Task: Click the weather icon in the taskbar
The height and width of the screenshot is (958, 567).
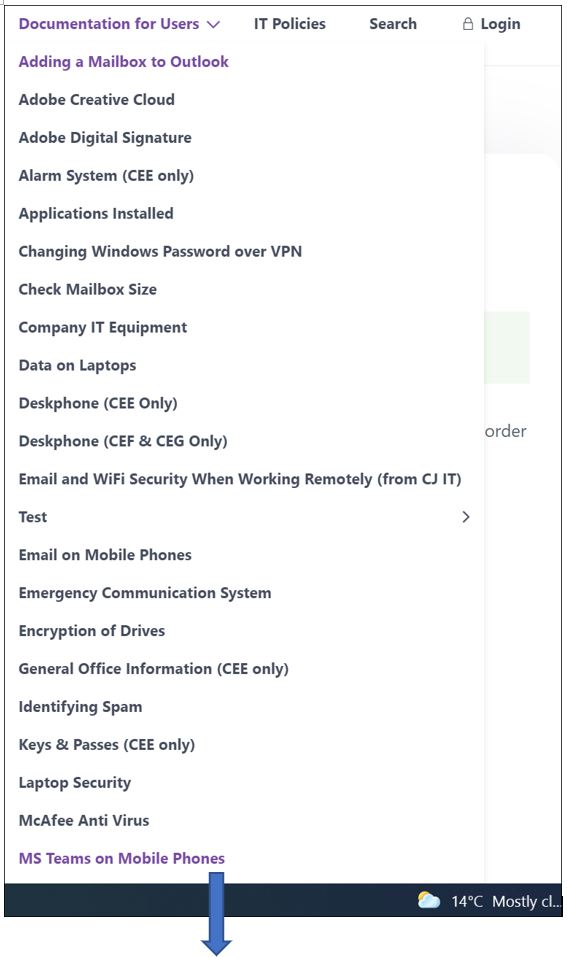Action: pyautogui.click(x=428, y=901)
